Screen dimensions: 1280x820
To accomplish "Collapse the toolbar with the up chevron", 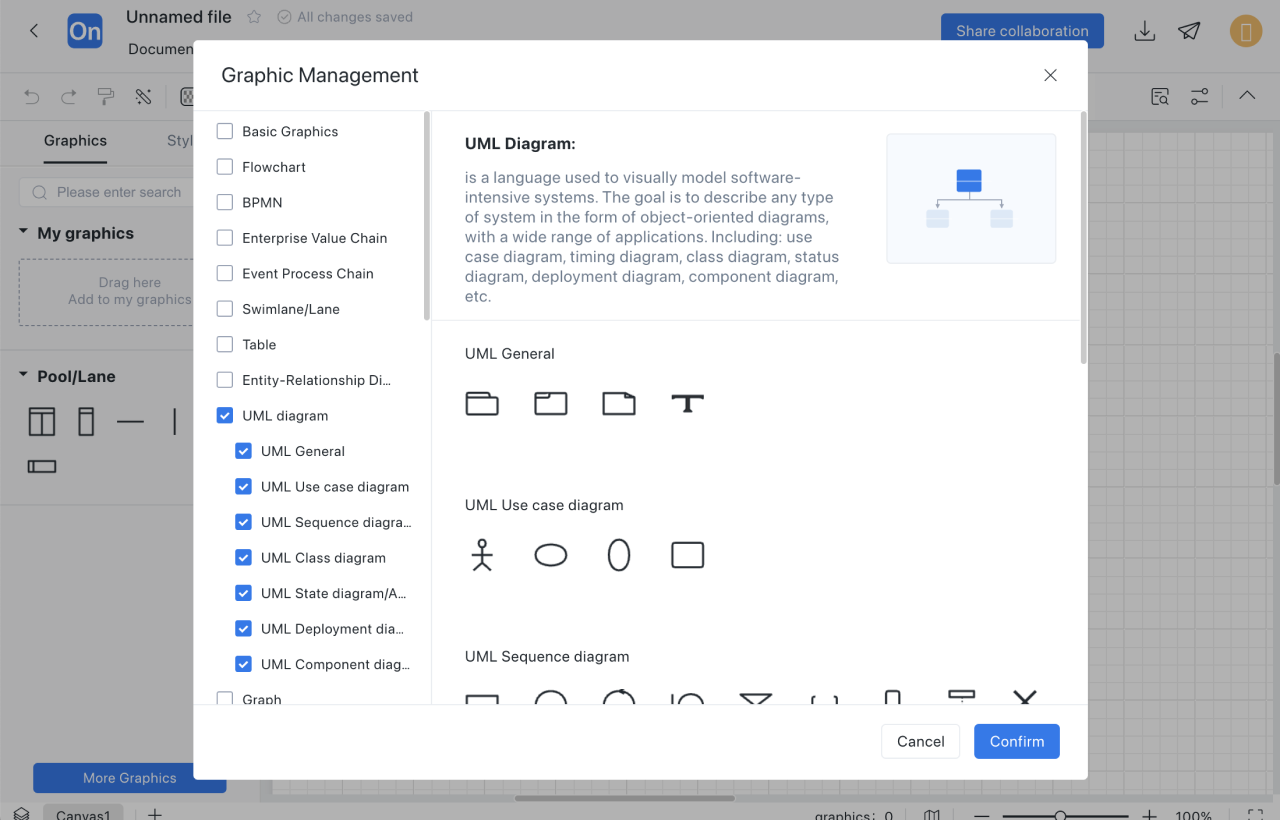I will (1247, 96).
